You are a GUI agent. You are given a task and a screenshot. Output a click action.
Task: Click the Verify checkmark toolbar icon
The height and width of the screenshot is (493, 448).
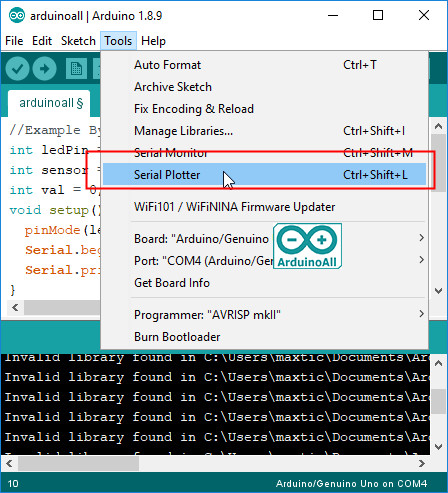pos(17,69)
